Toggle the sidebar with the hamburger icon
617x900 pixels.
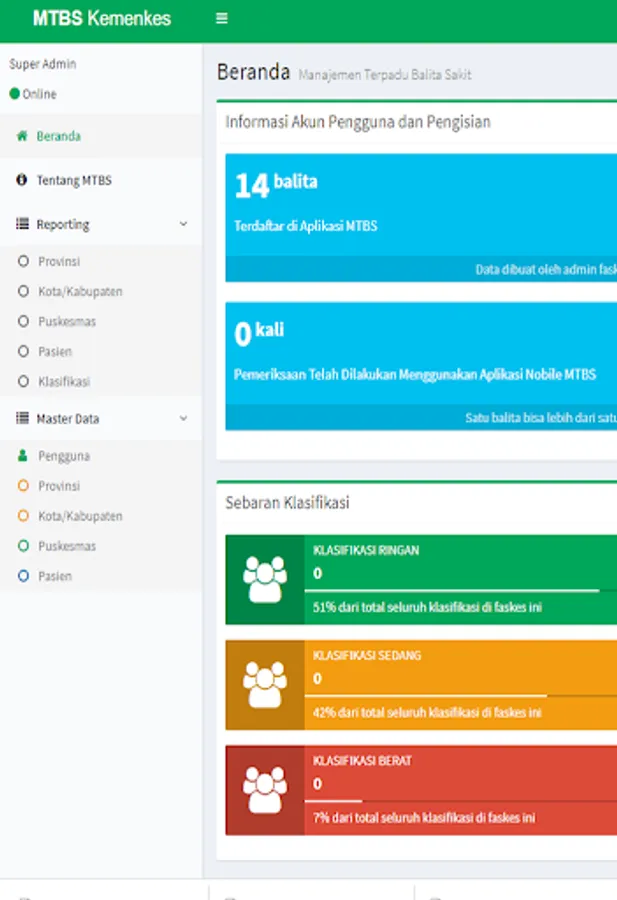click(222, 18)
